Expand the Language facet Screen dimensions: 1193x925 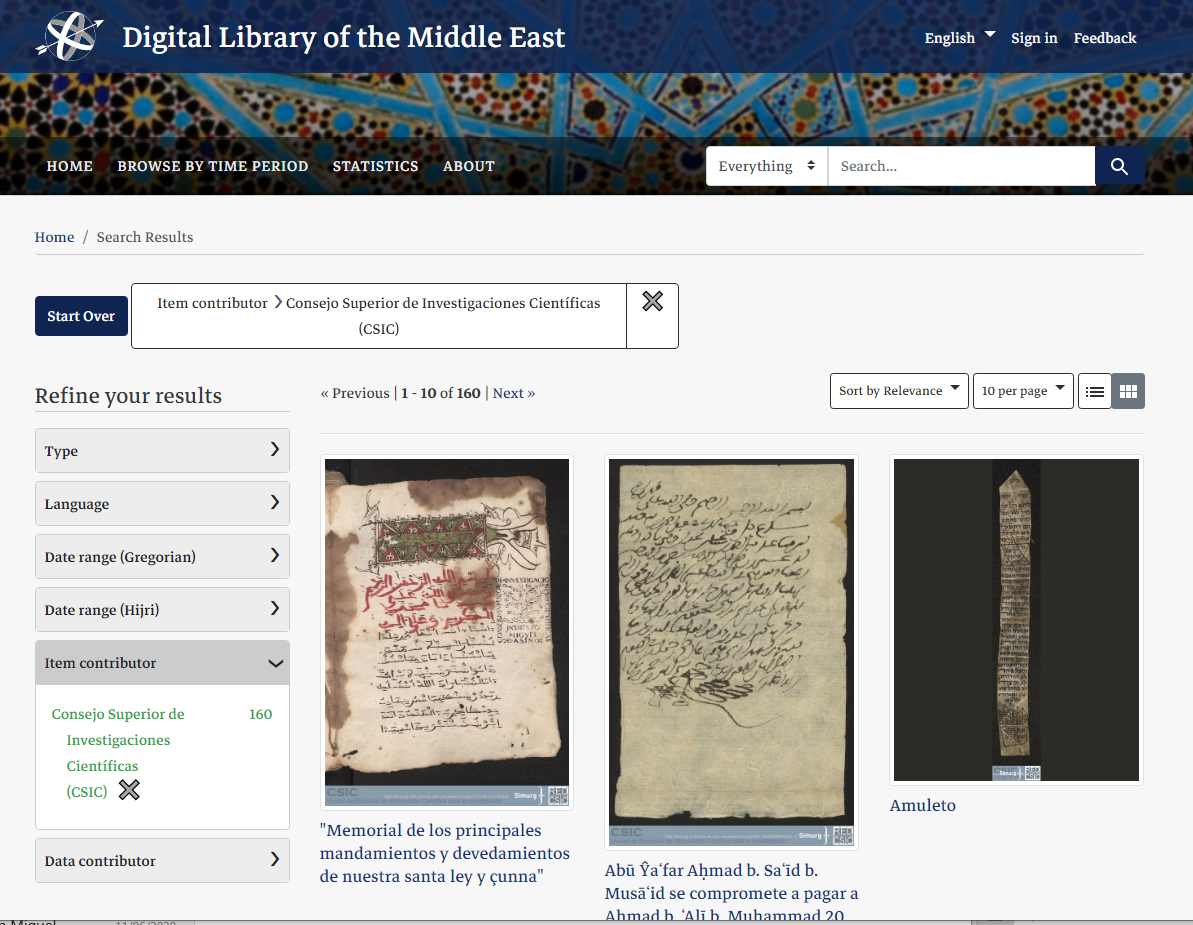277,503
